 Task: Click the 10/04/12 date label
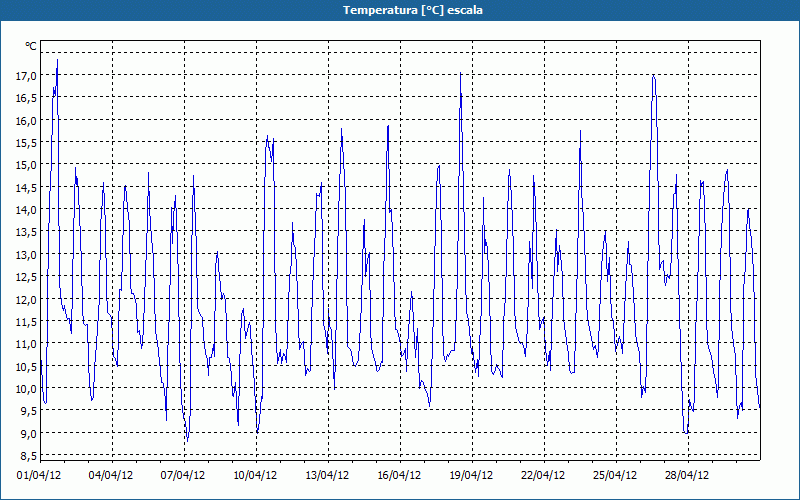click(x=255, y=475)
